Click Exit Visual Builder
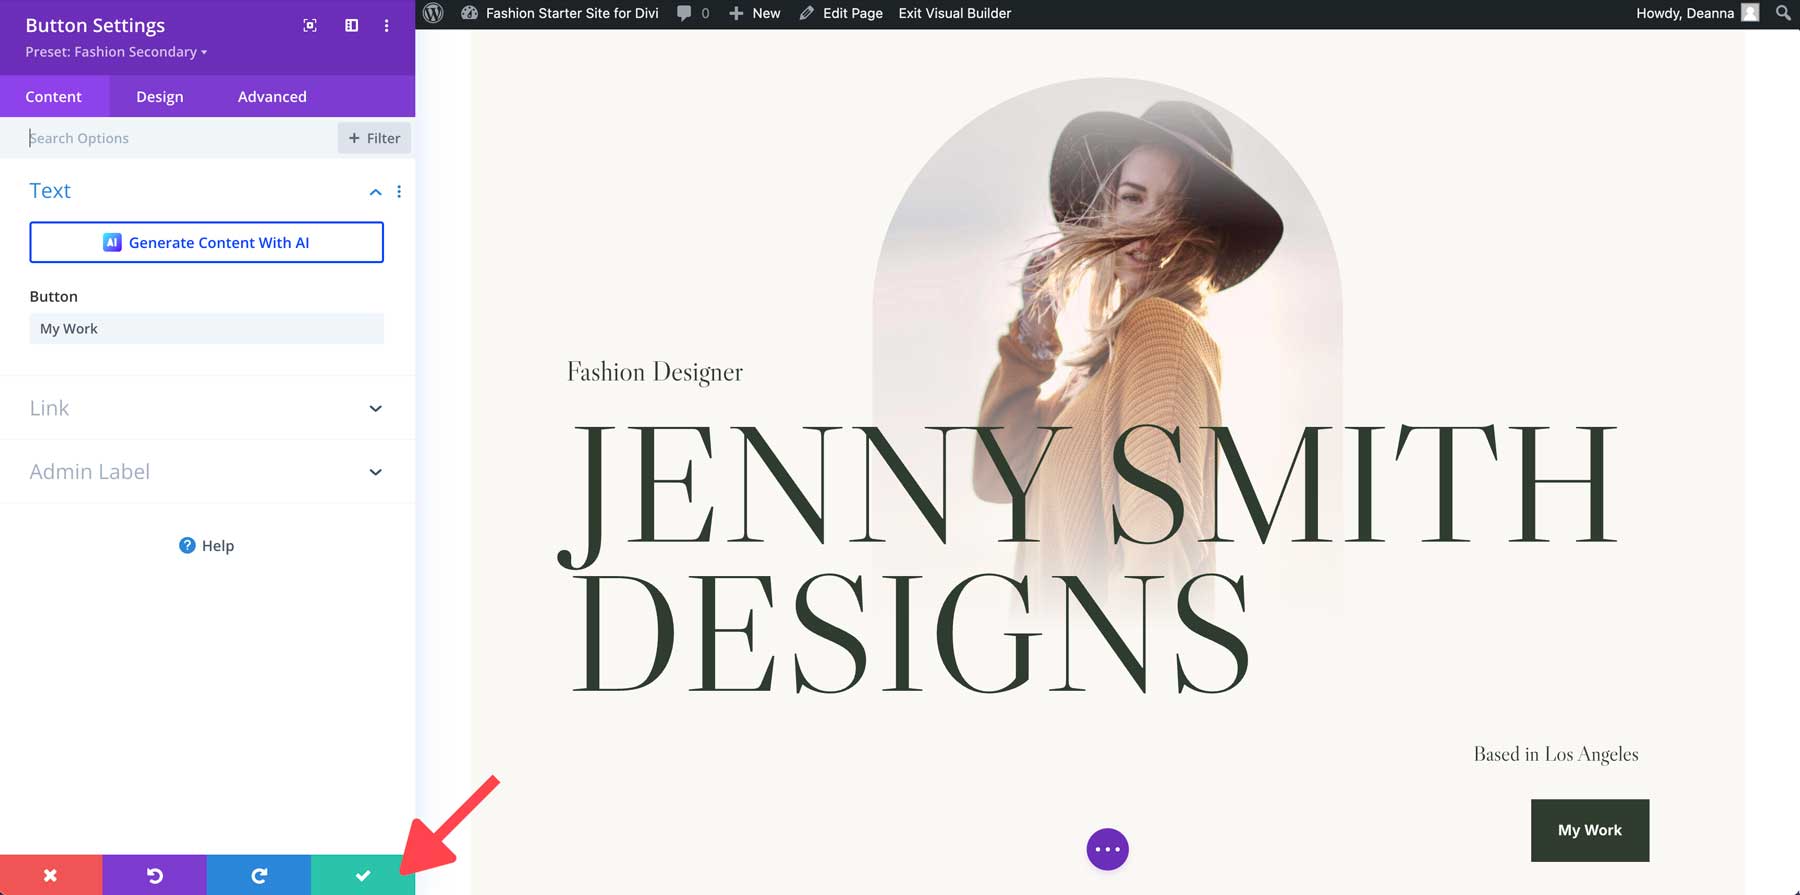1800x895 pixels. pyautogui.click(x=955, y=13)
